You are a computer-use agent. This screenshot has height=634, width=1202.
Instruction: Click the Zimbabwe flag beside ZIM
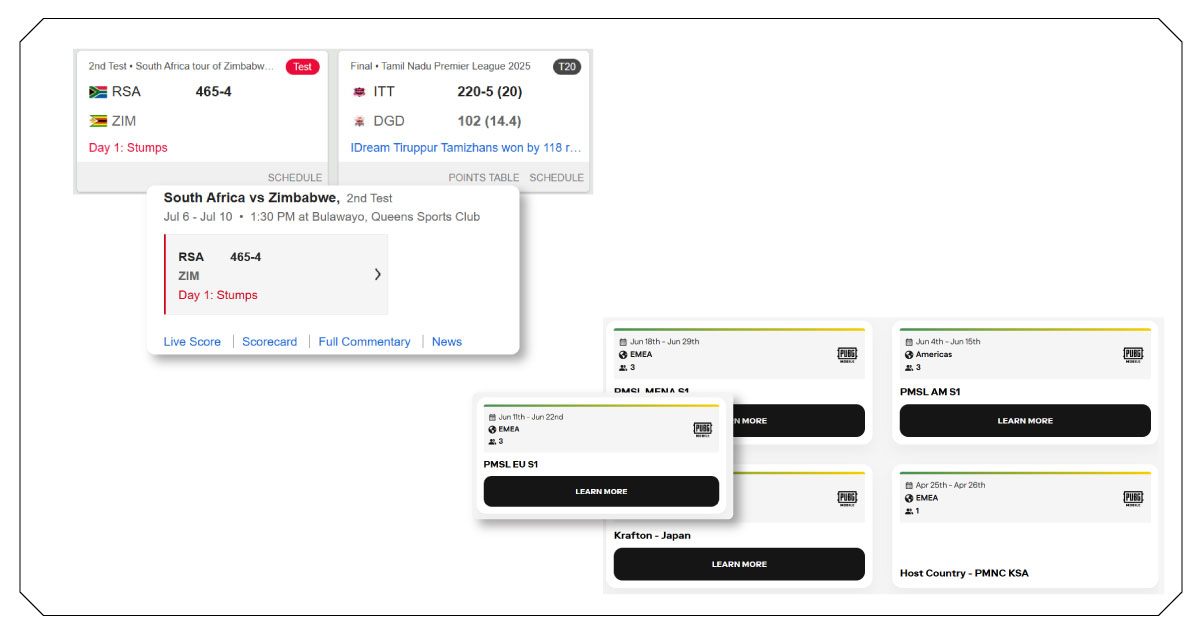(x=98, y=121)
